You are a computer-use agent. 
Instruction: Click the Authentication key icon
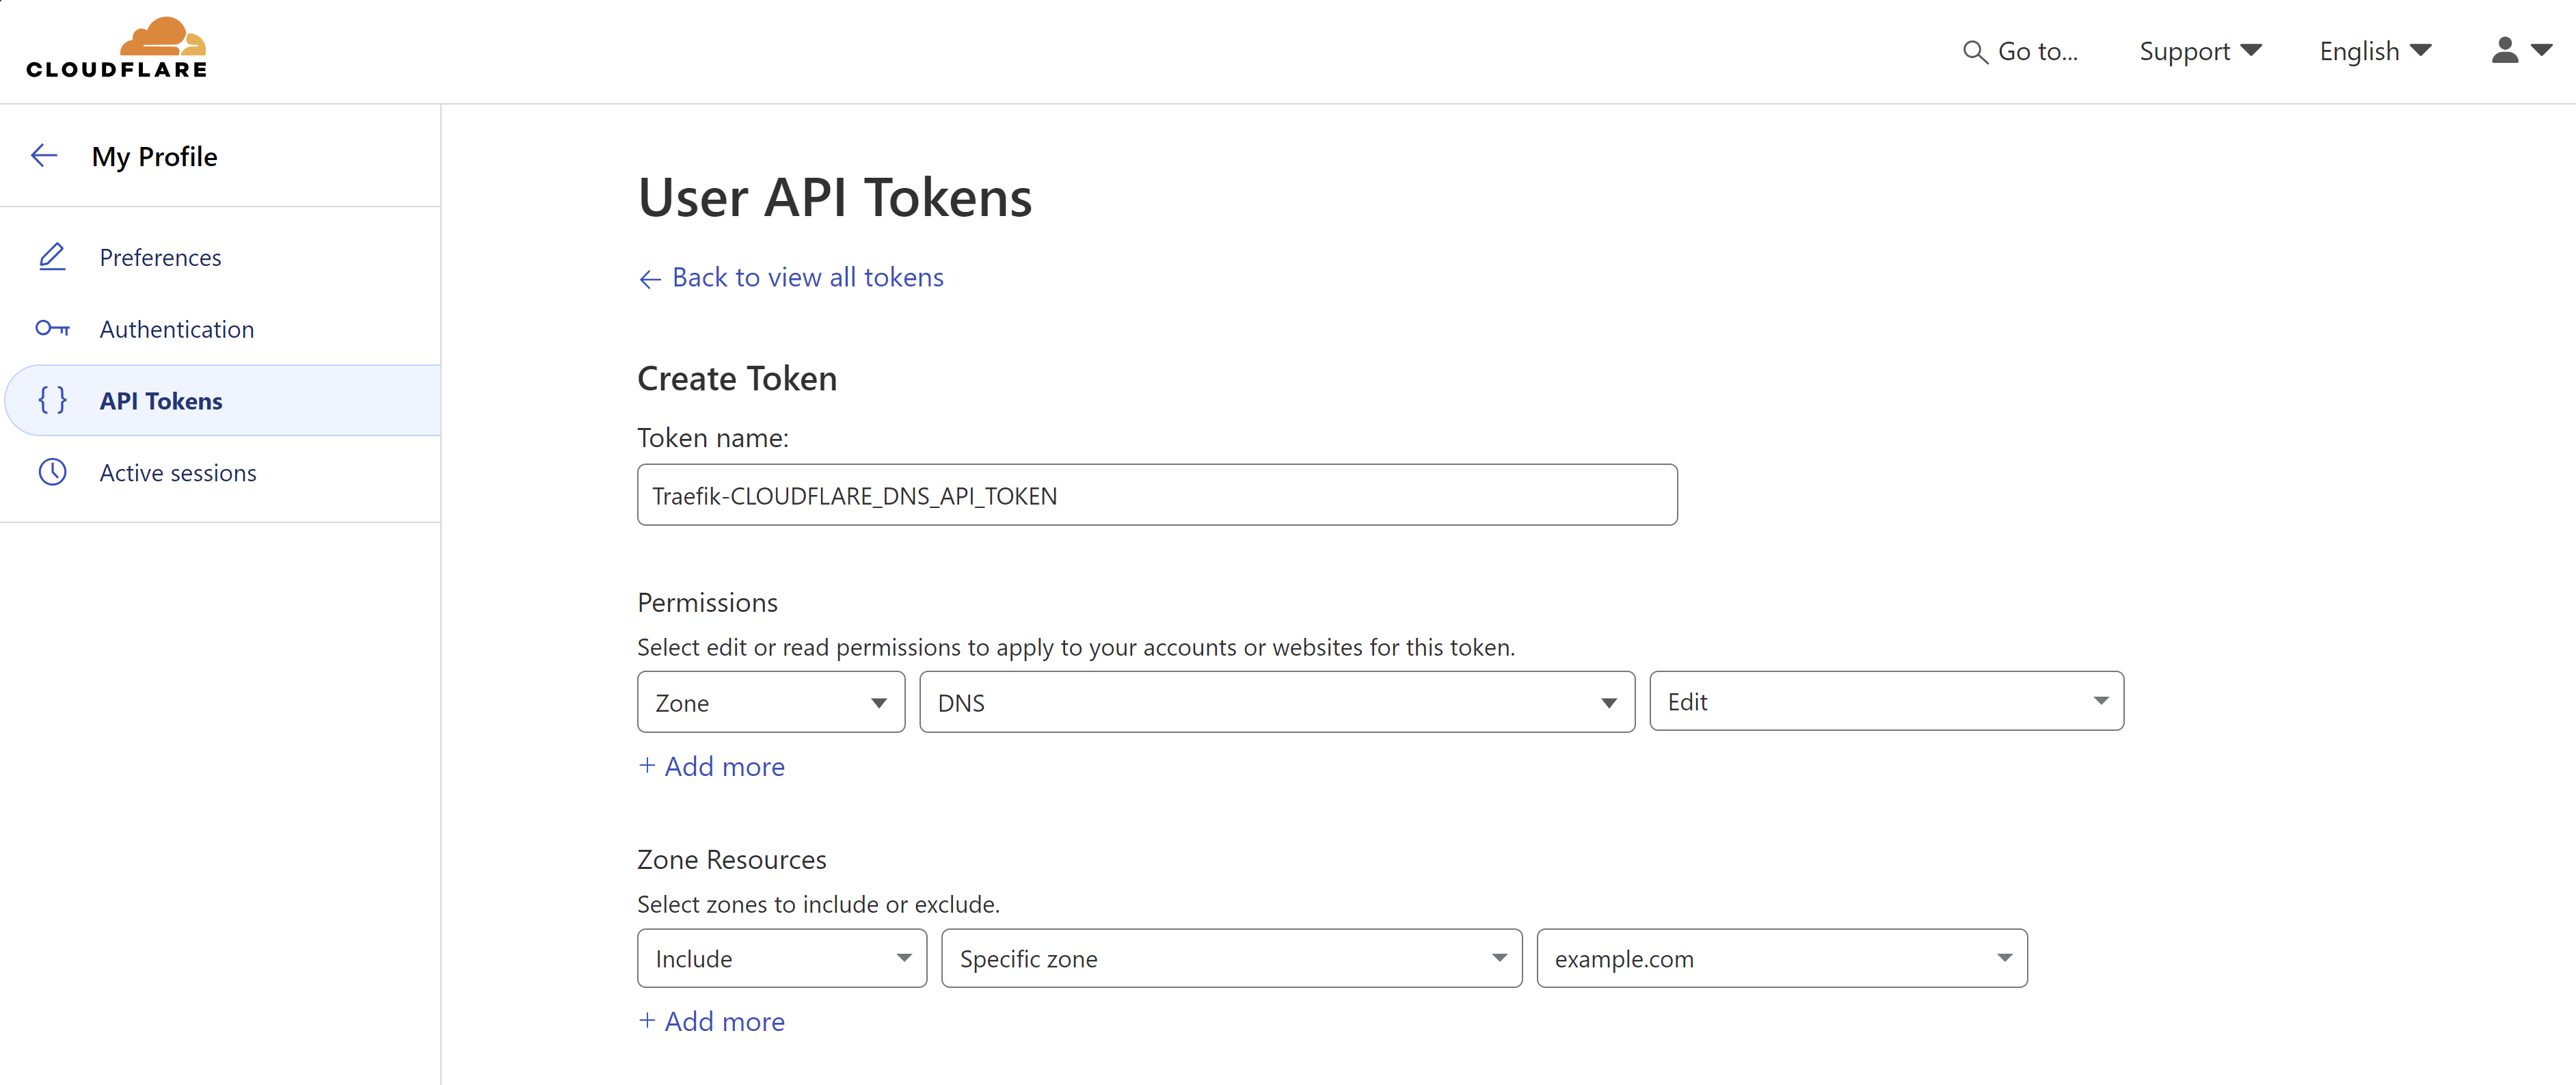(x=52, y=329)
